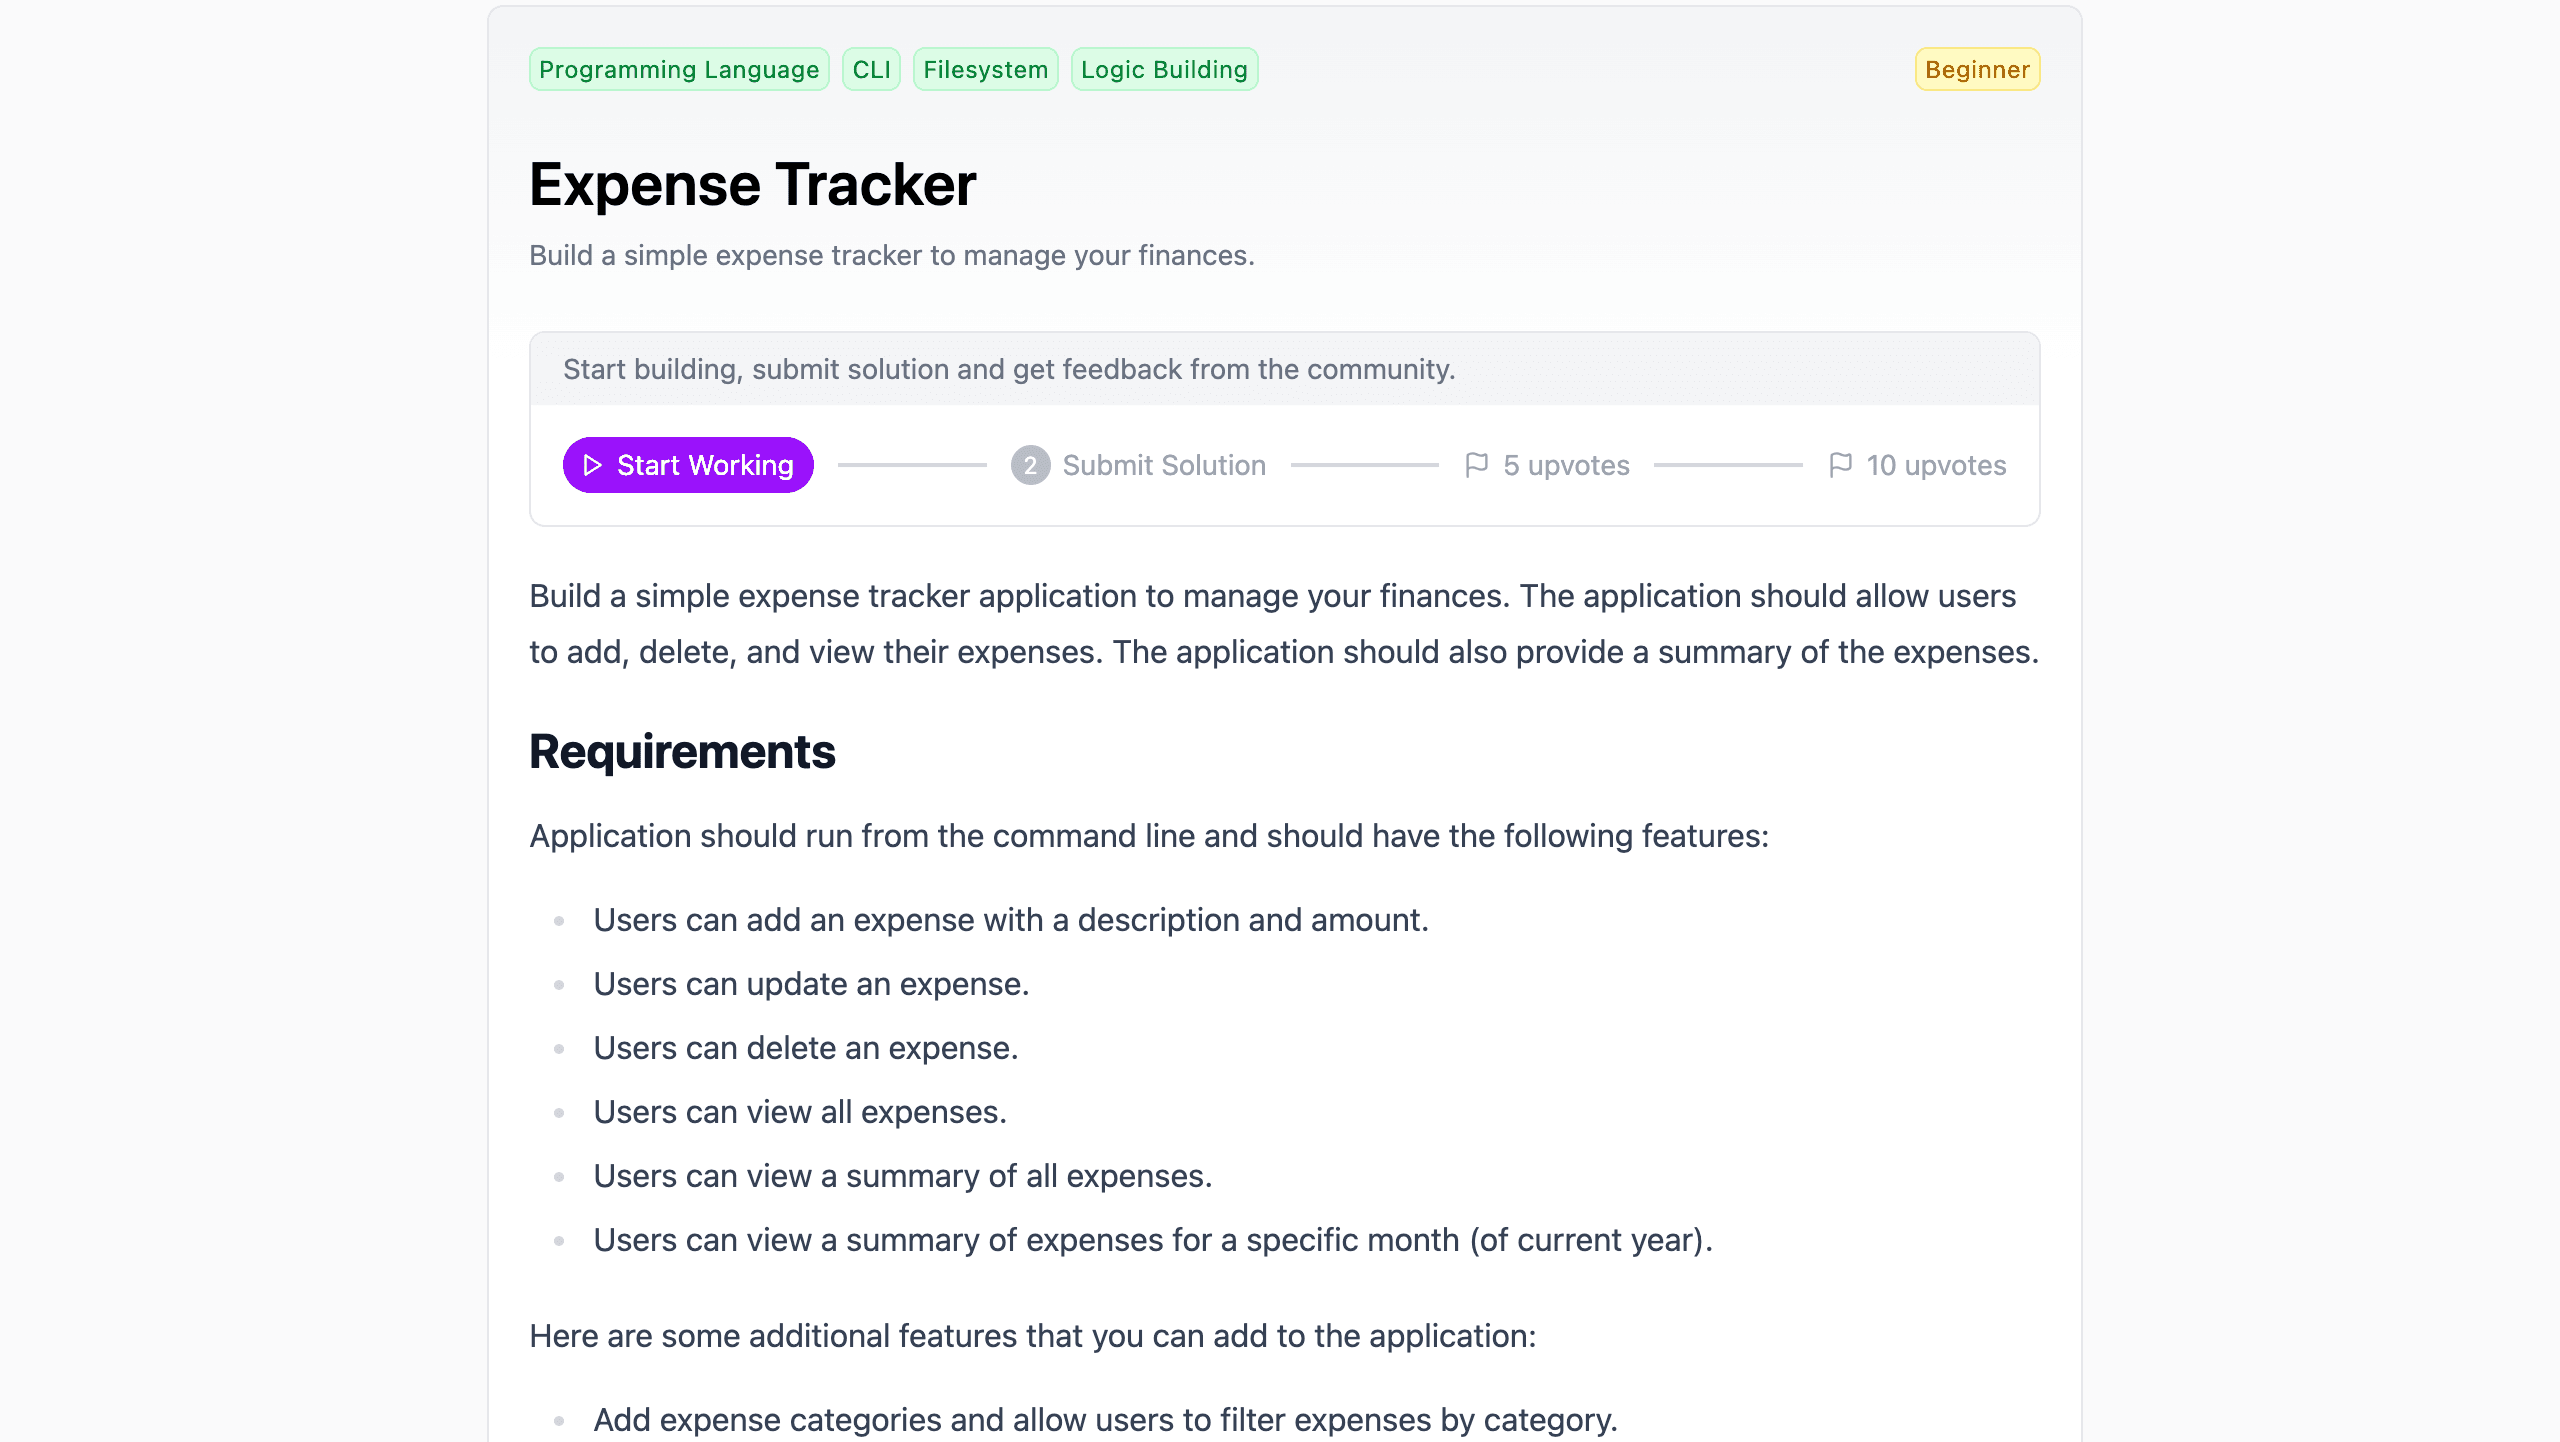Click the bullet beside 'Users can delete an expense'
This screenshot has width=2560, height=1442.
559,1047
